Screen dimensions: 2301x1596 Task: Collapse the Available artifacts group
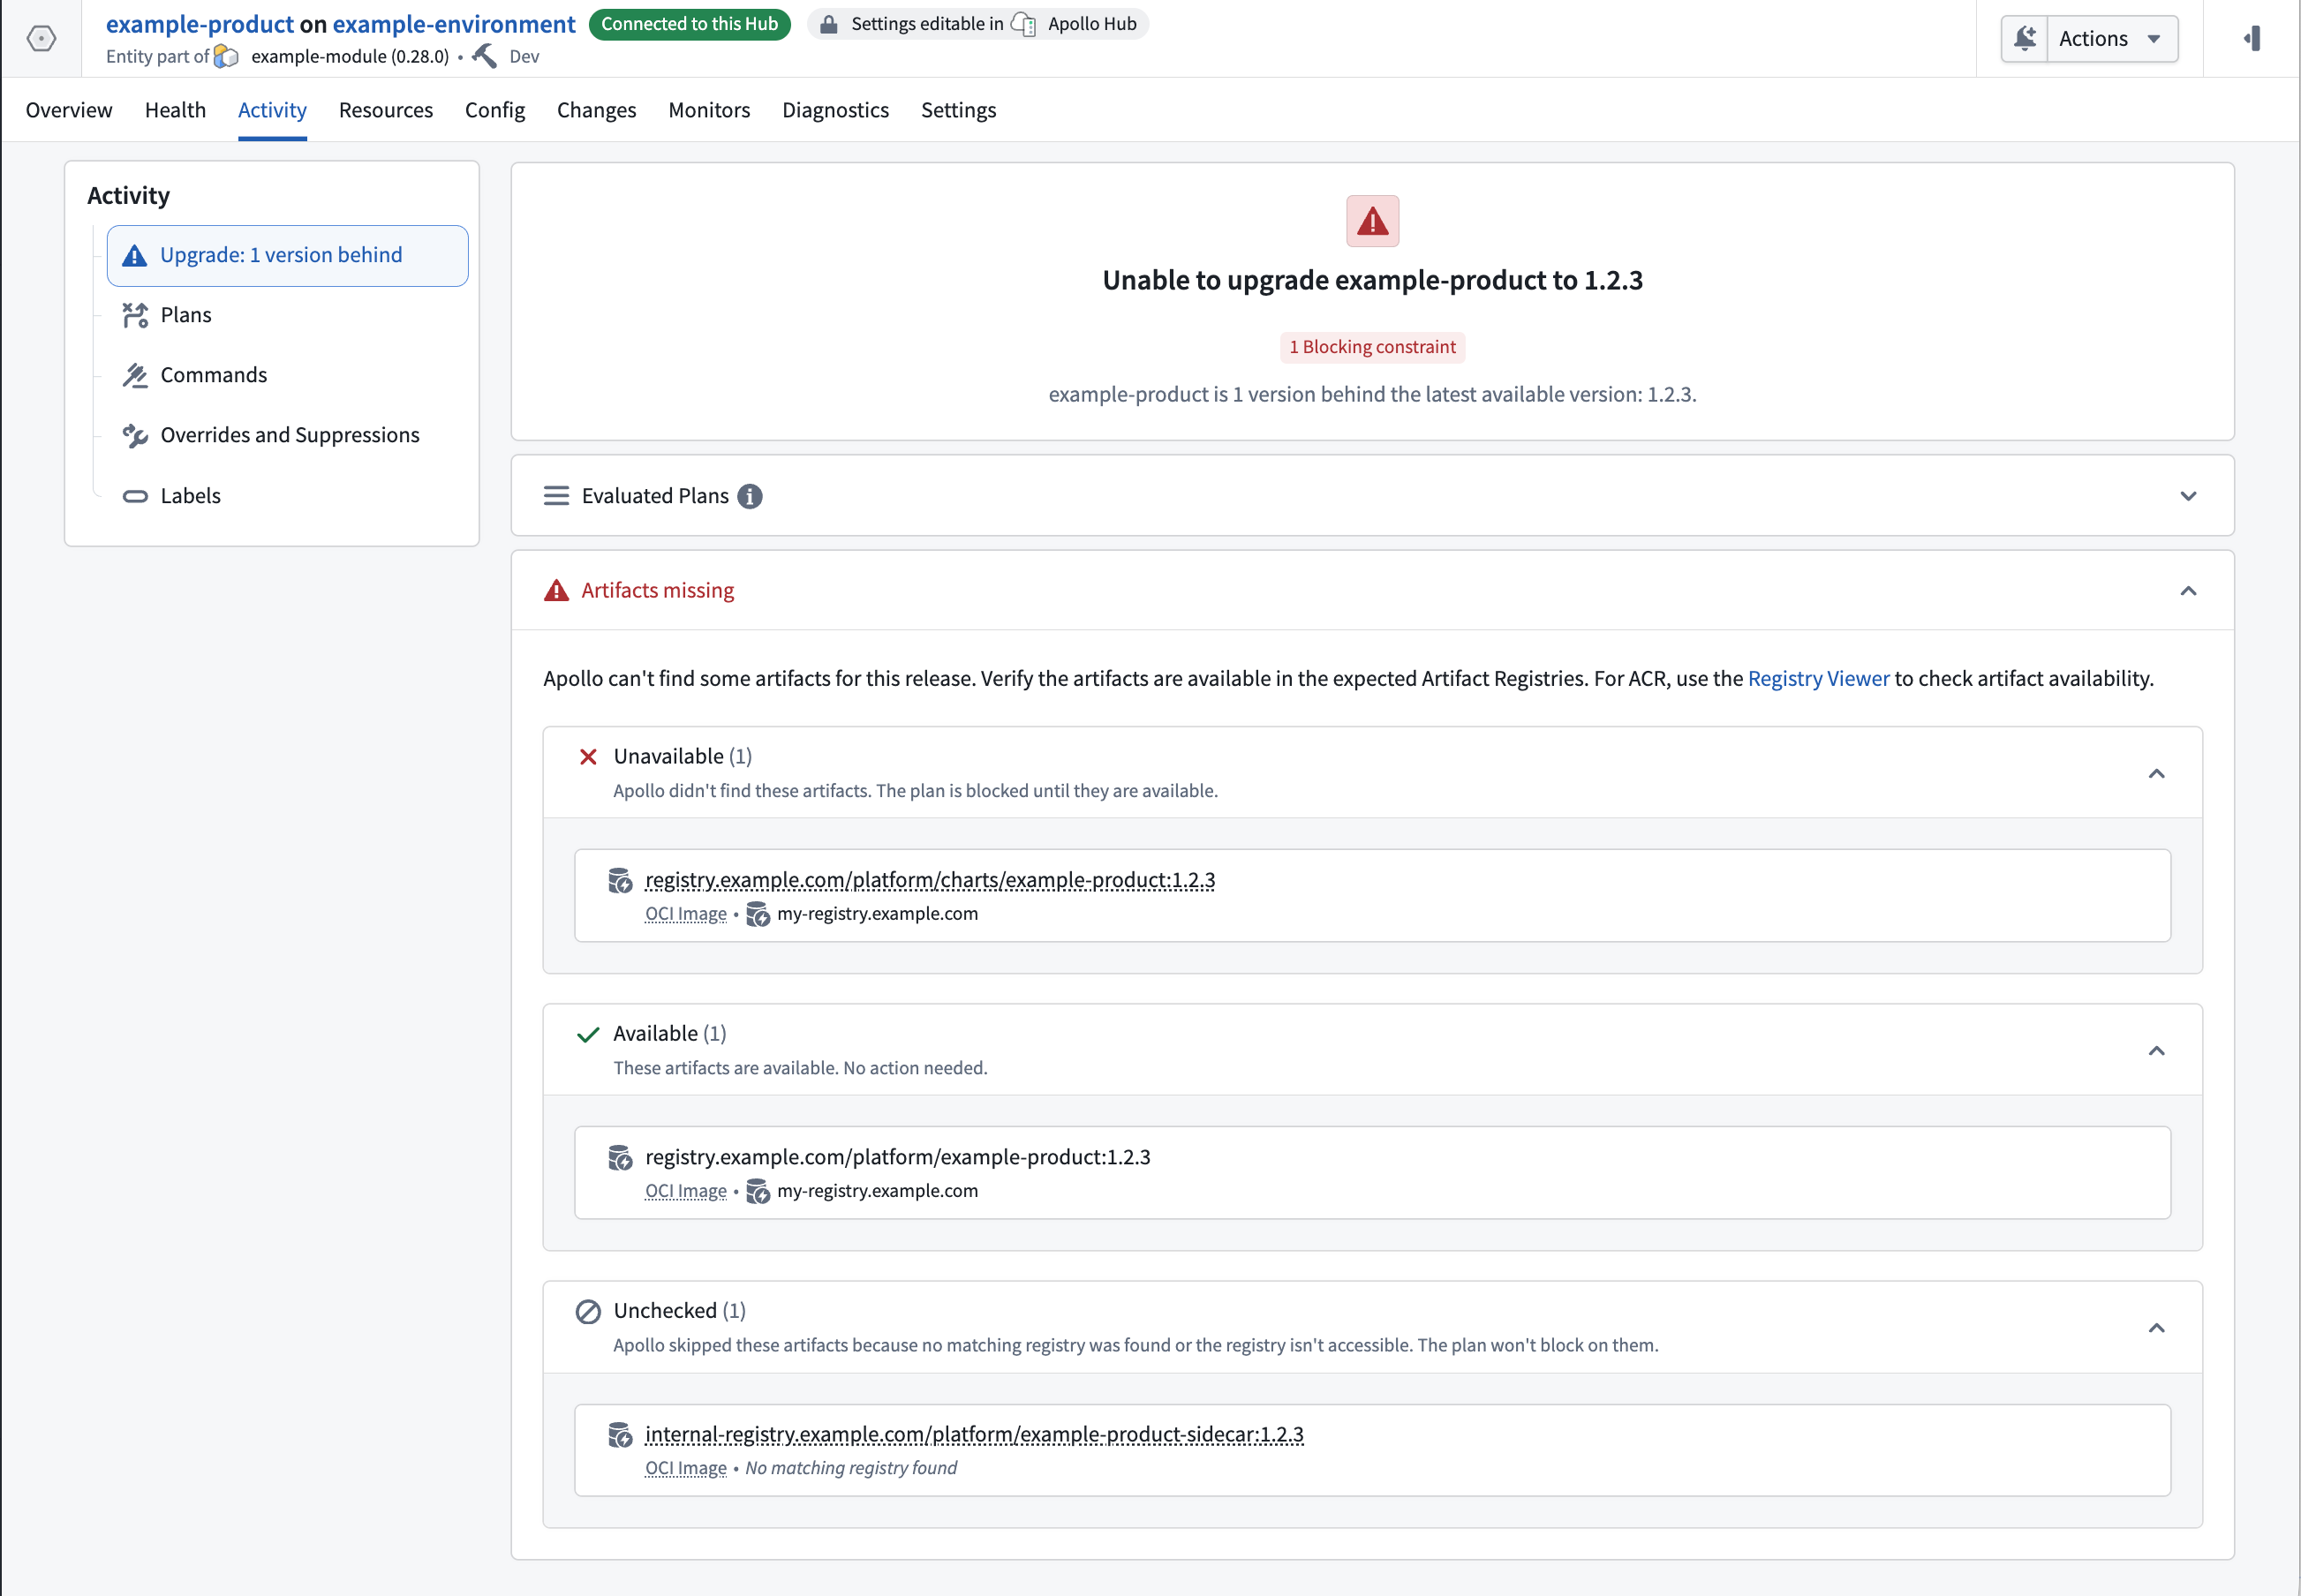click(2156, 1050)
